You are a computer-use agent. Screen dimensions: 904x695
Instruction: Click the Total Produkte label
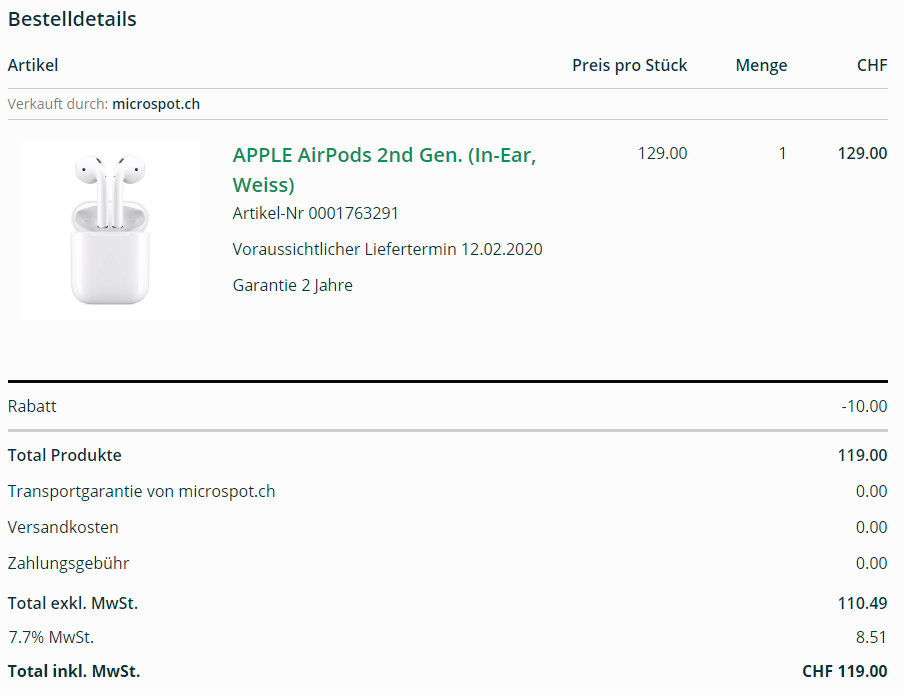(x=64, y=455)
